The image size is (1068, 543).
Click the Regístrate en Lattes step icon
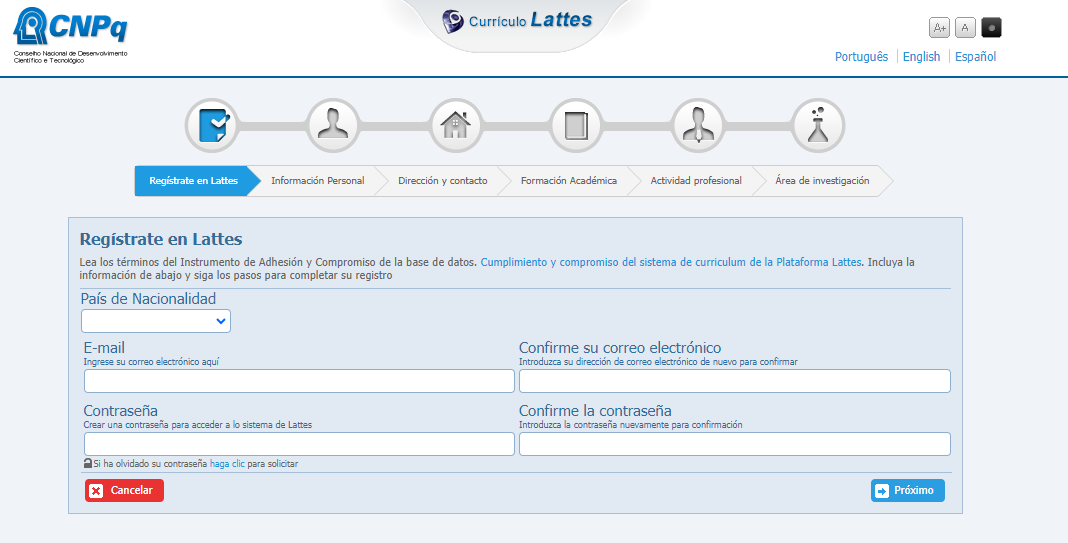click(212, 126)
